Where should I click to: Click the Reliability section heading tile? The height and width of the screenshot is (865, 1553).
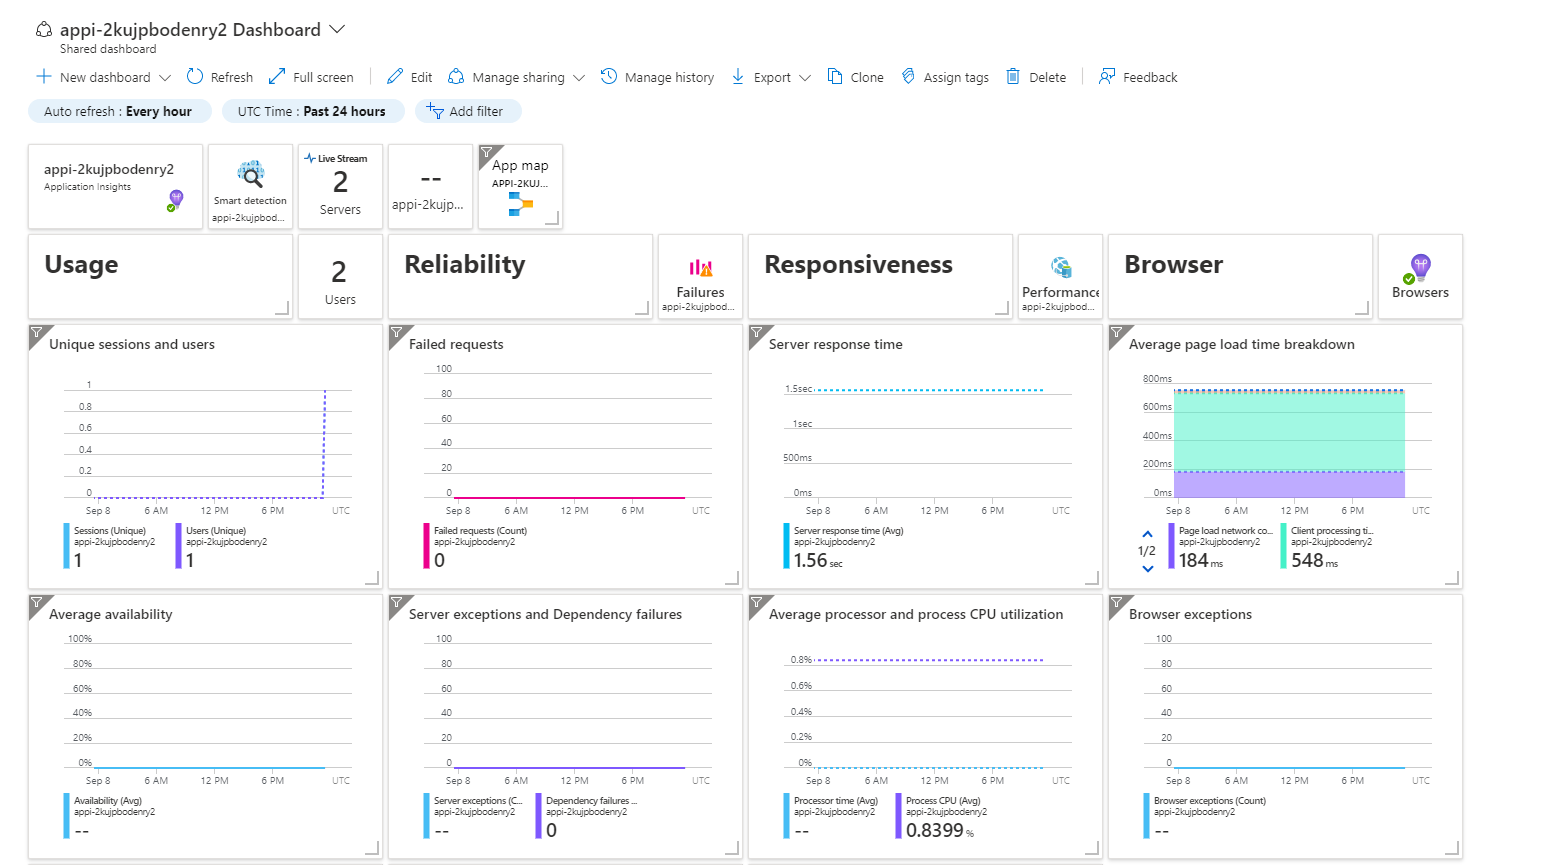tap(520, 277)
